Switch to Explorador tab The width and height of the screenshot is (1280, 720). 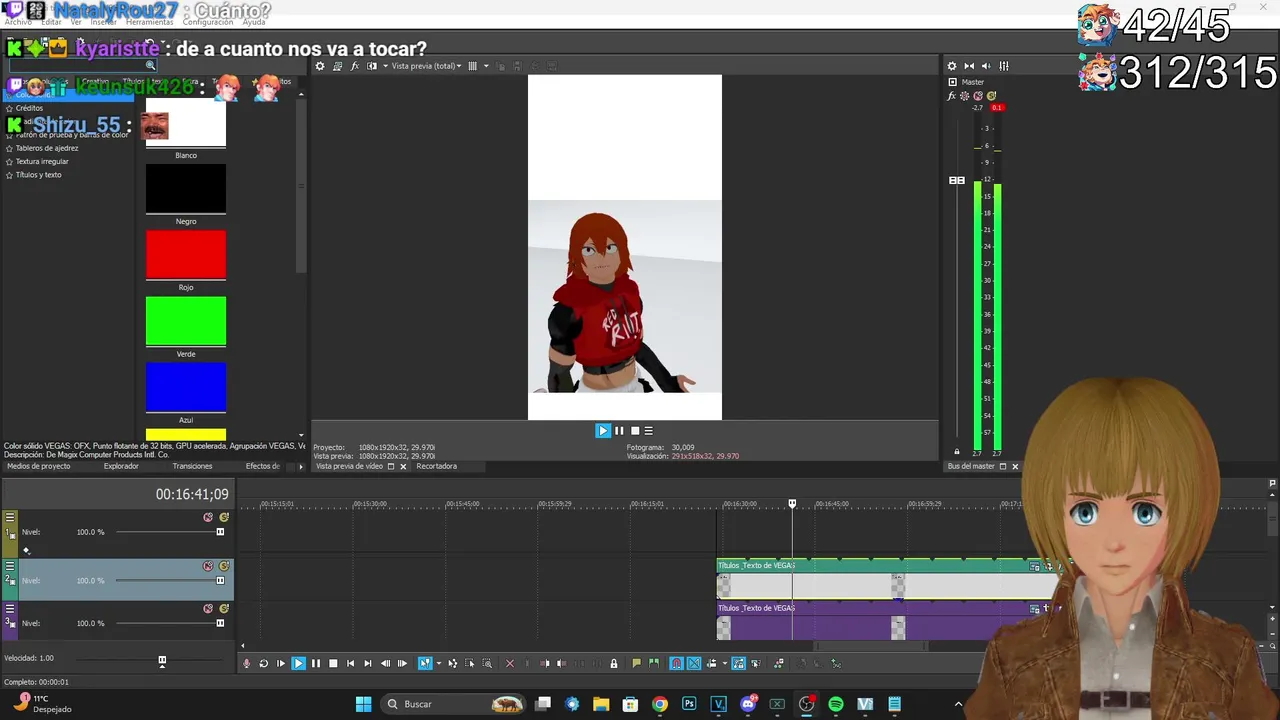(121, 466)
